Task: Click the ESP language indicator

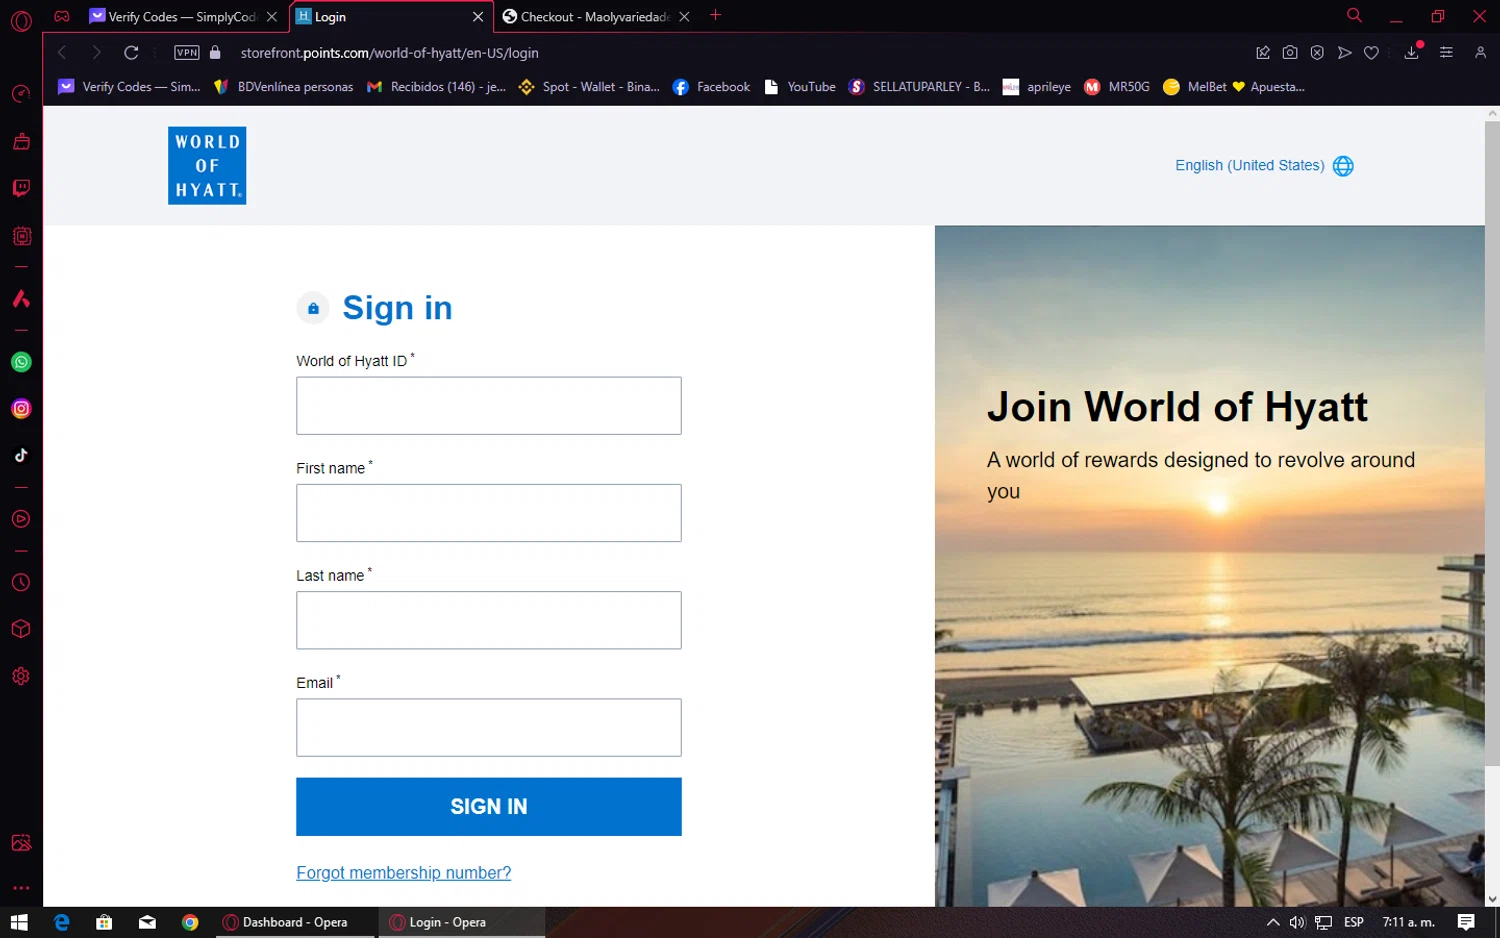Action: [x=1354, y=922]
